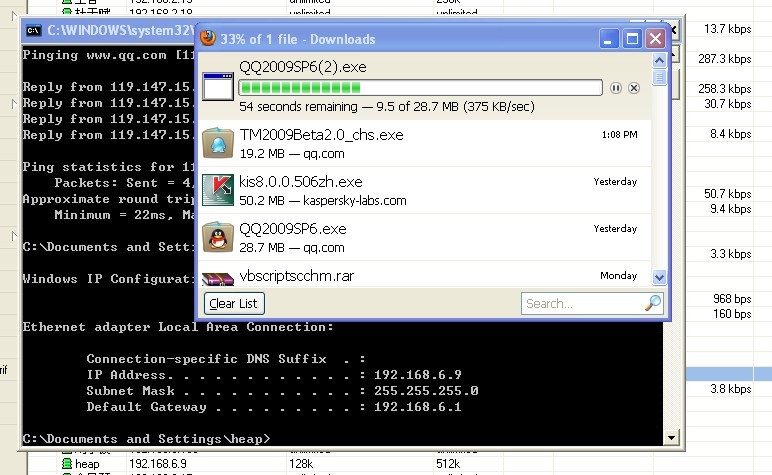
Task: Click the TM2009Beta2.0_chs.exe icon
Action: click(x=218, y=143)
